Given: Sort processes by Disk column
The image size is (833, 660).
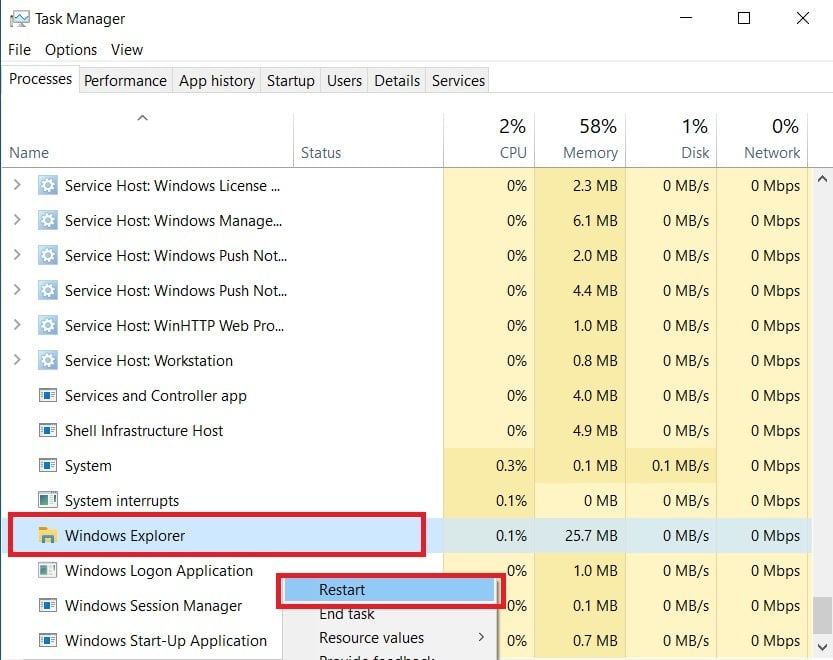Looking at the screenshot, I should click(671, 140).
